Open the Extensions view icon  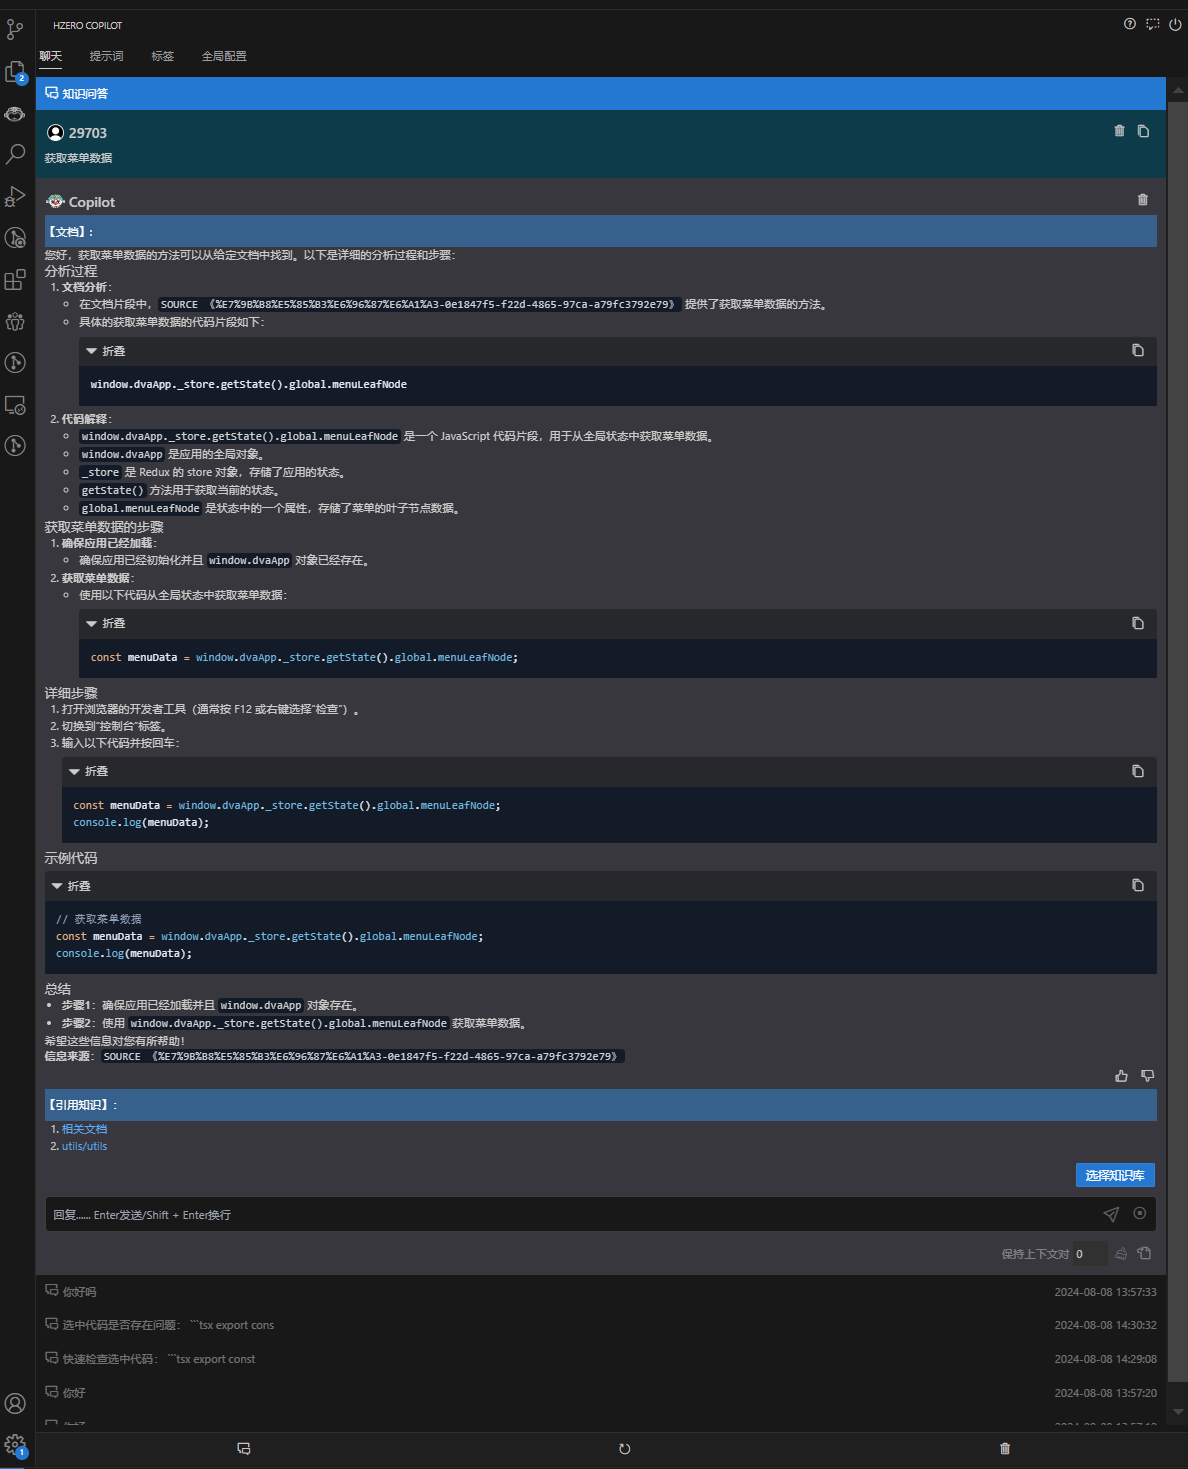tap(15, 279)
